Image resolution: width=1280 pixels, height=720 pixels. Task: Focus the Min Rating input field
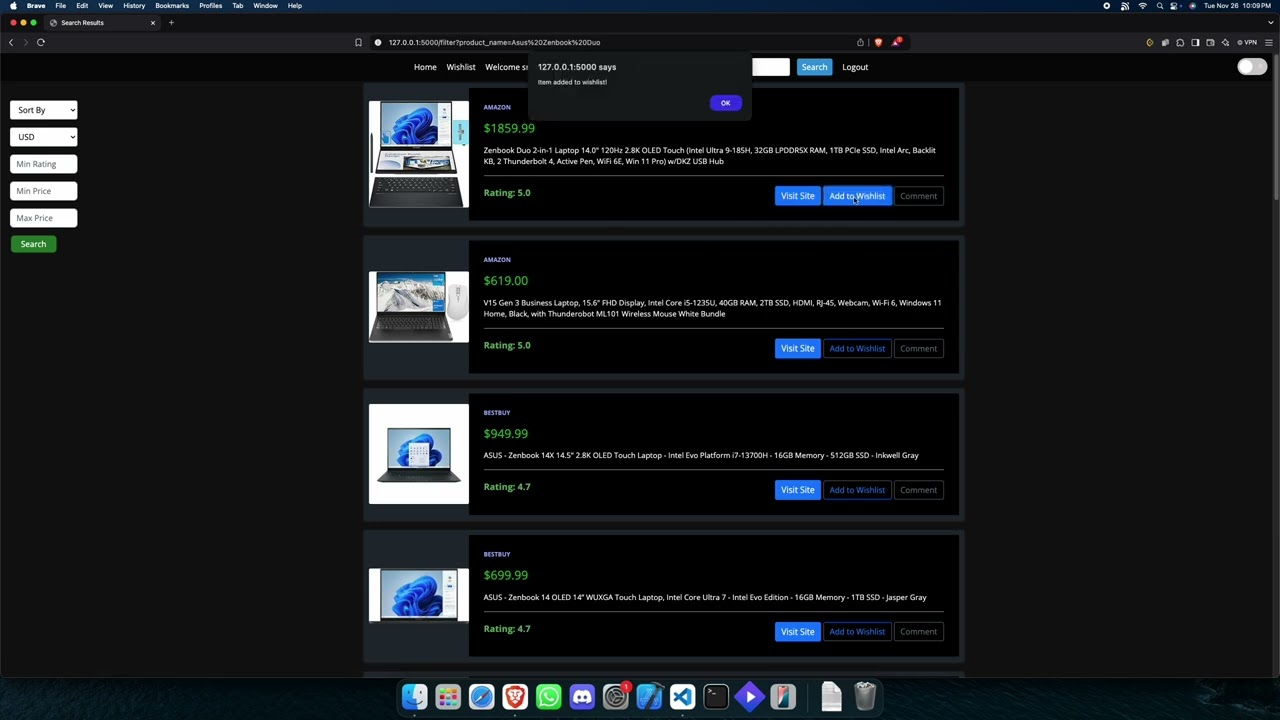point(44,164)
